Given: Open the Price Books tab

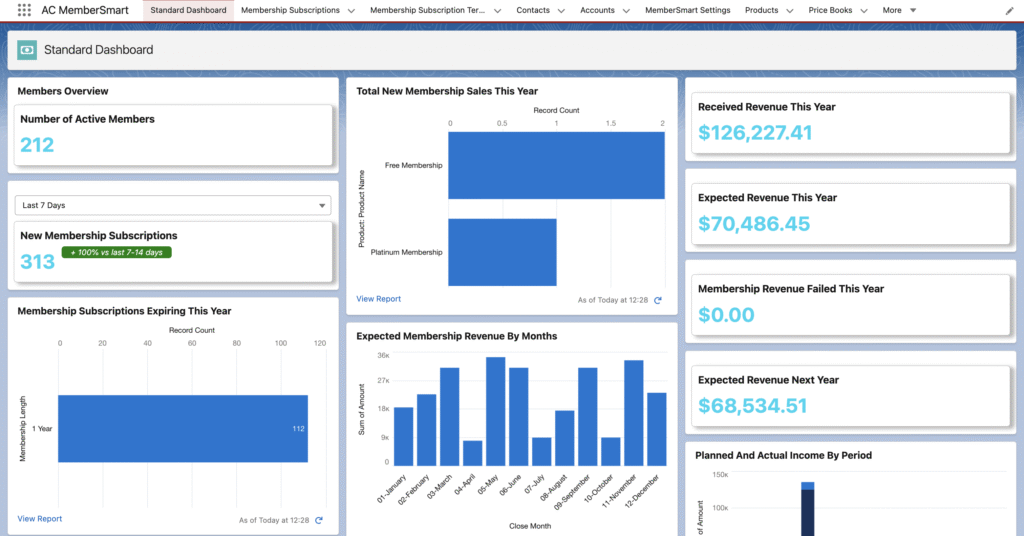Looking at the screenshot, I should tap(830, 10).
